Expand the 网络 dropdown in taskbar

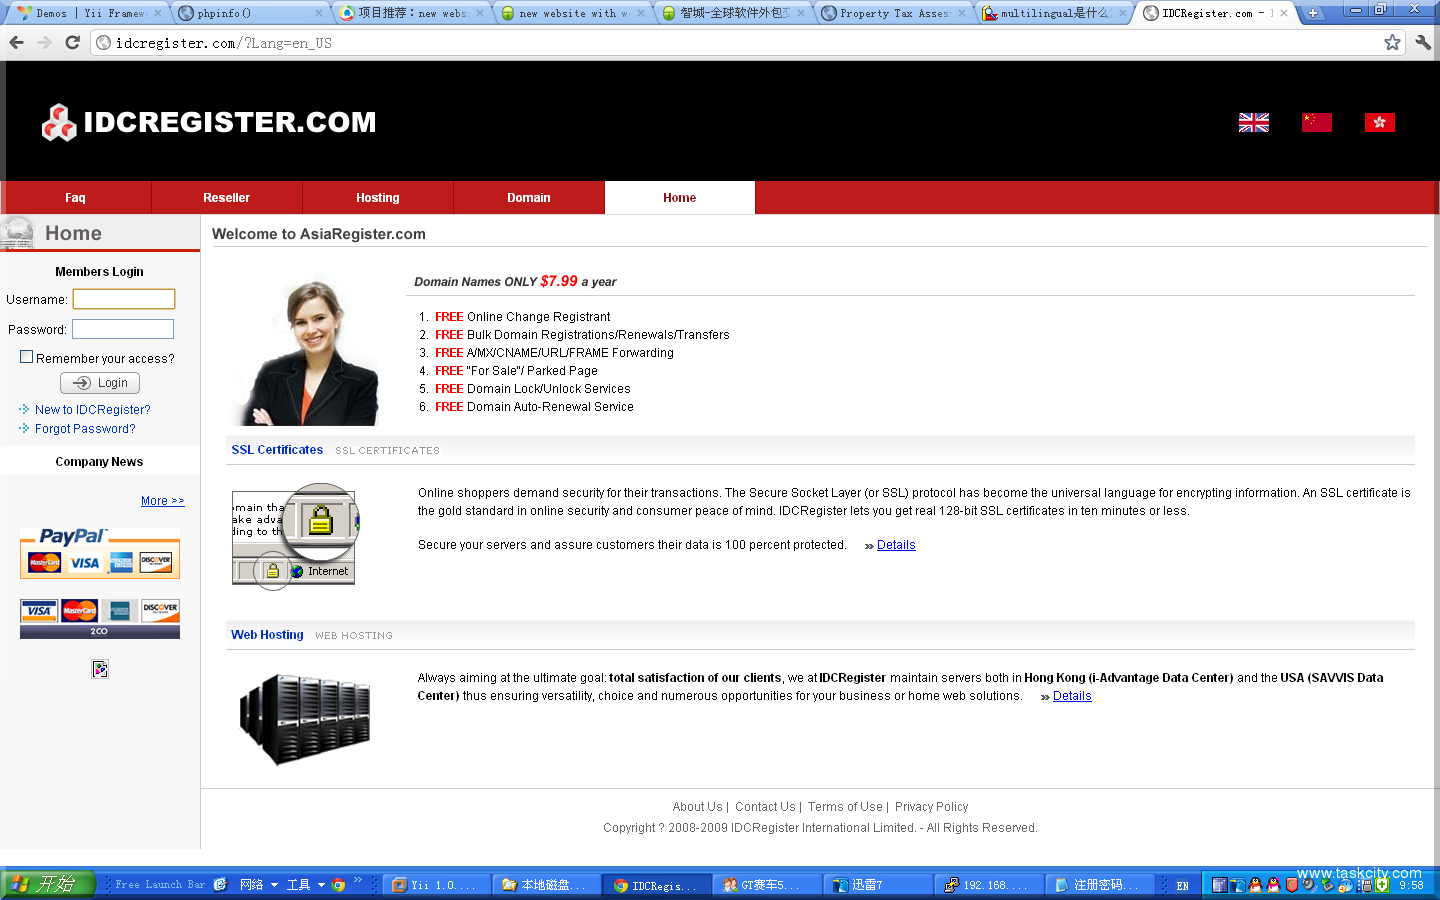(274, 885)
